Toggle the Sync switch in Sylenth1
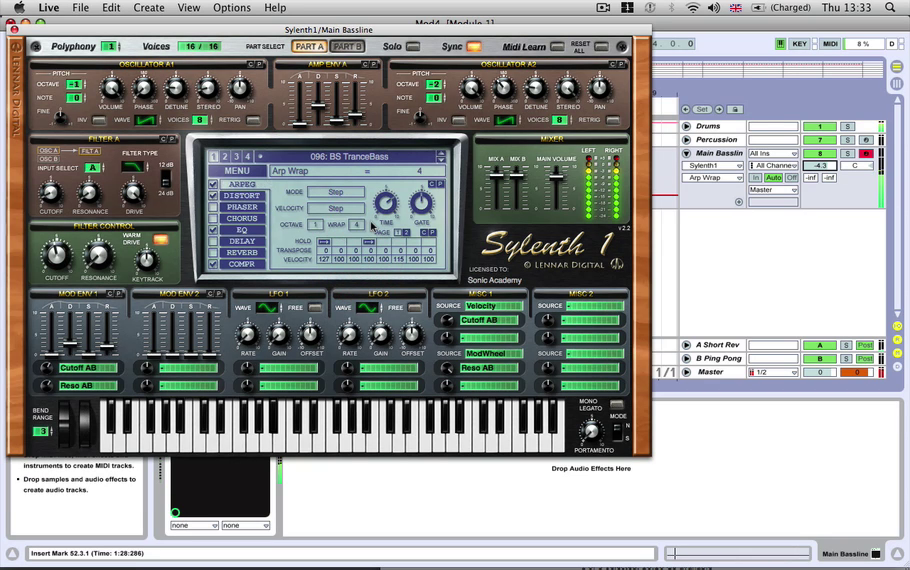This screenshot has height=570, width=910. point(474,46)
